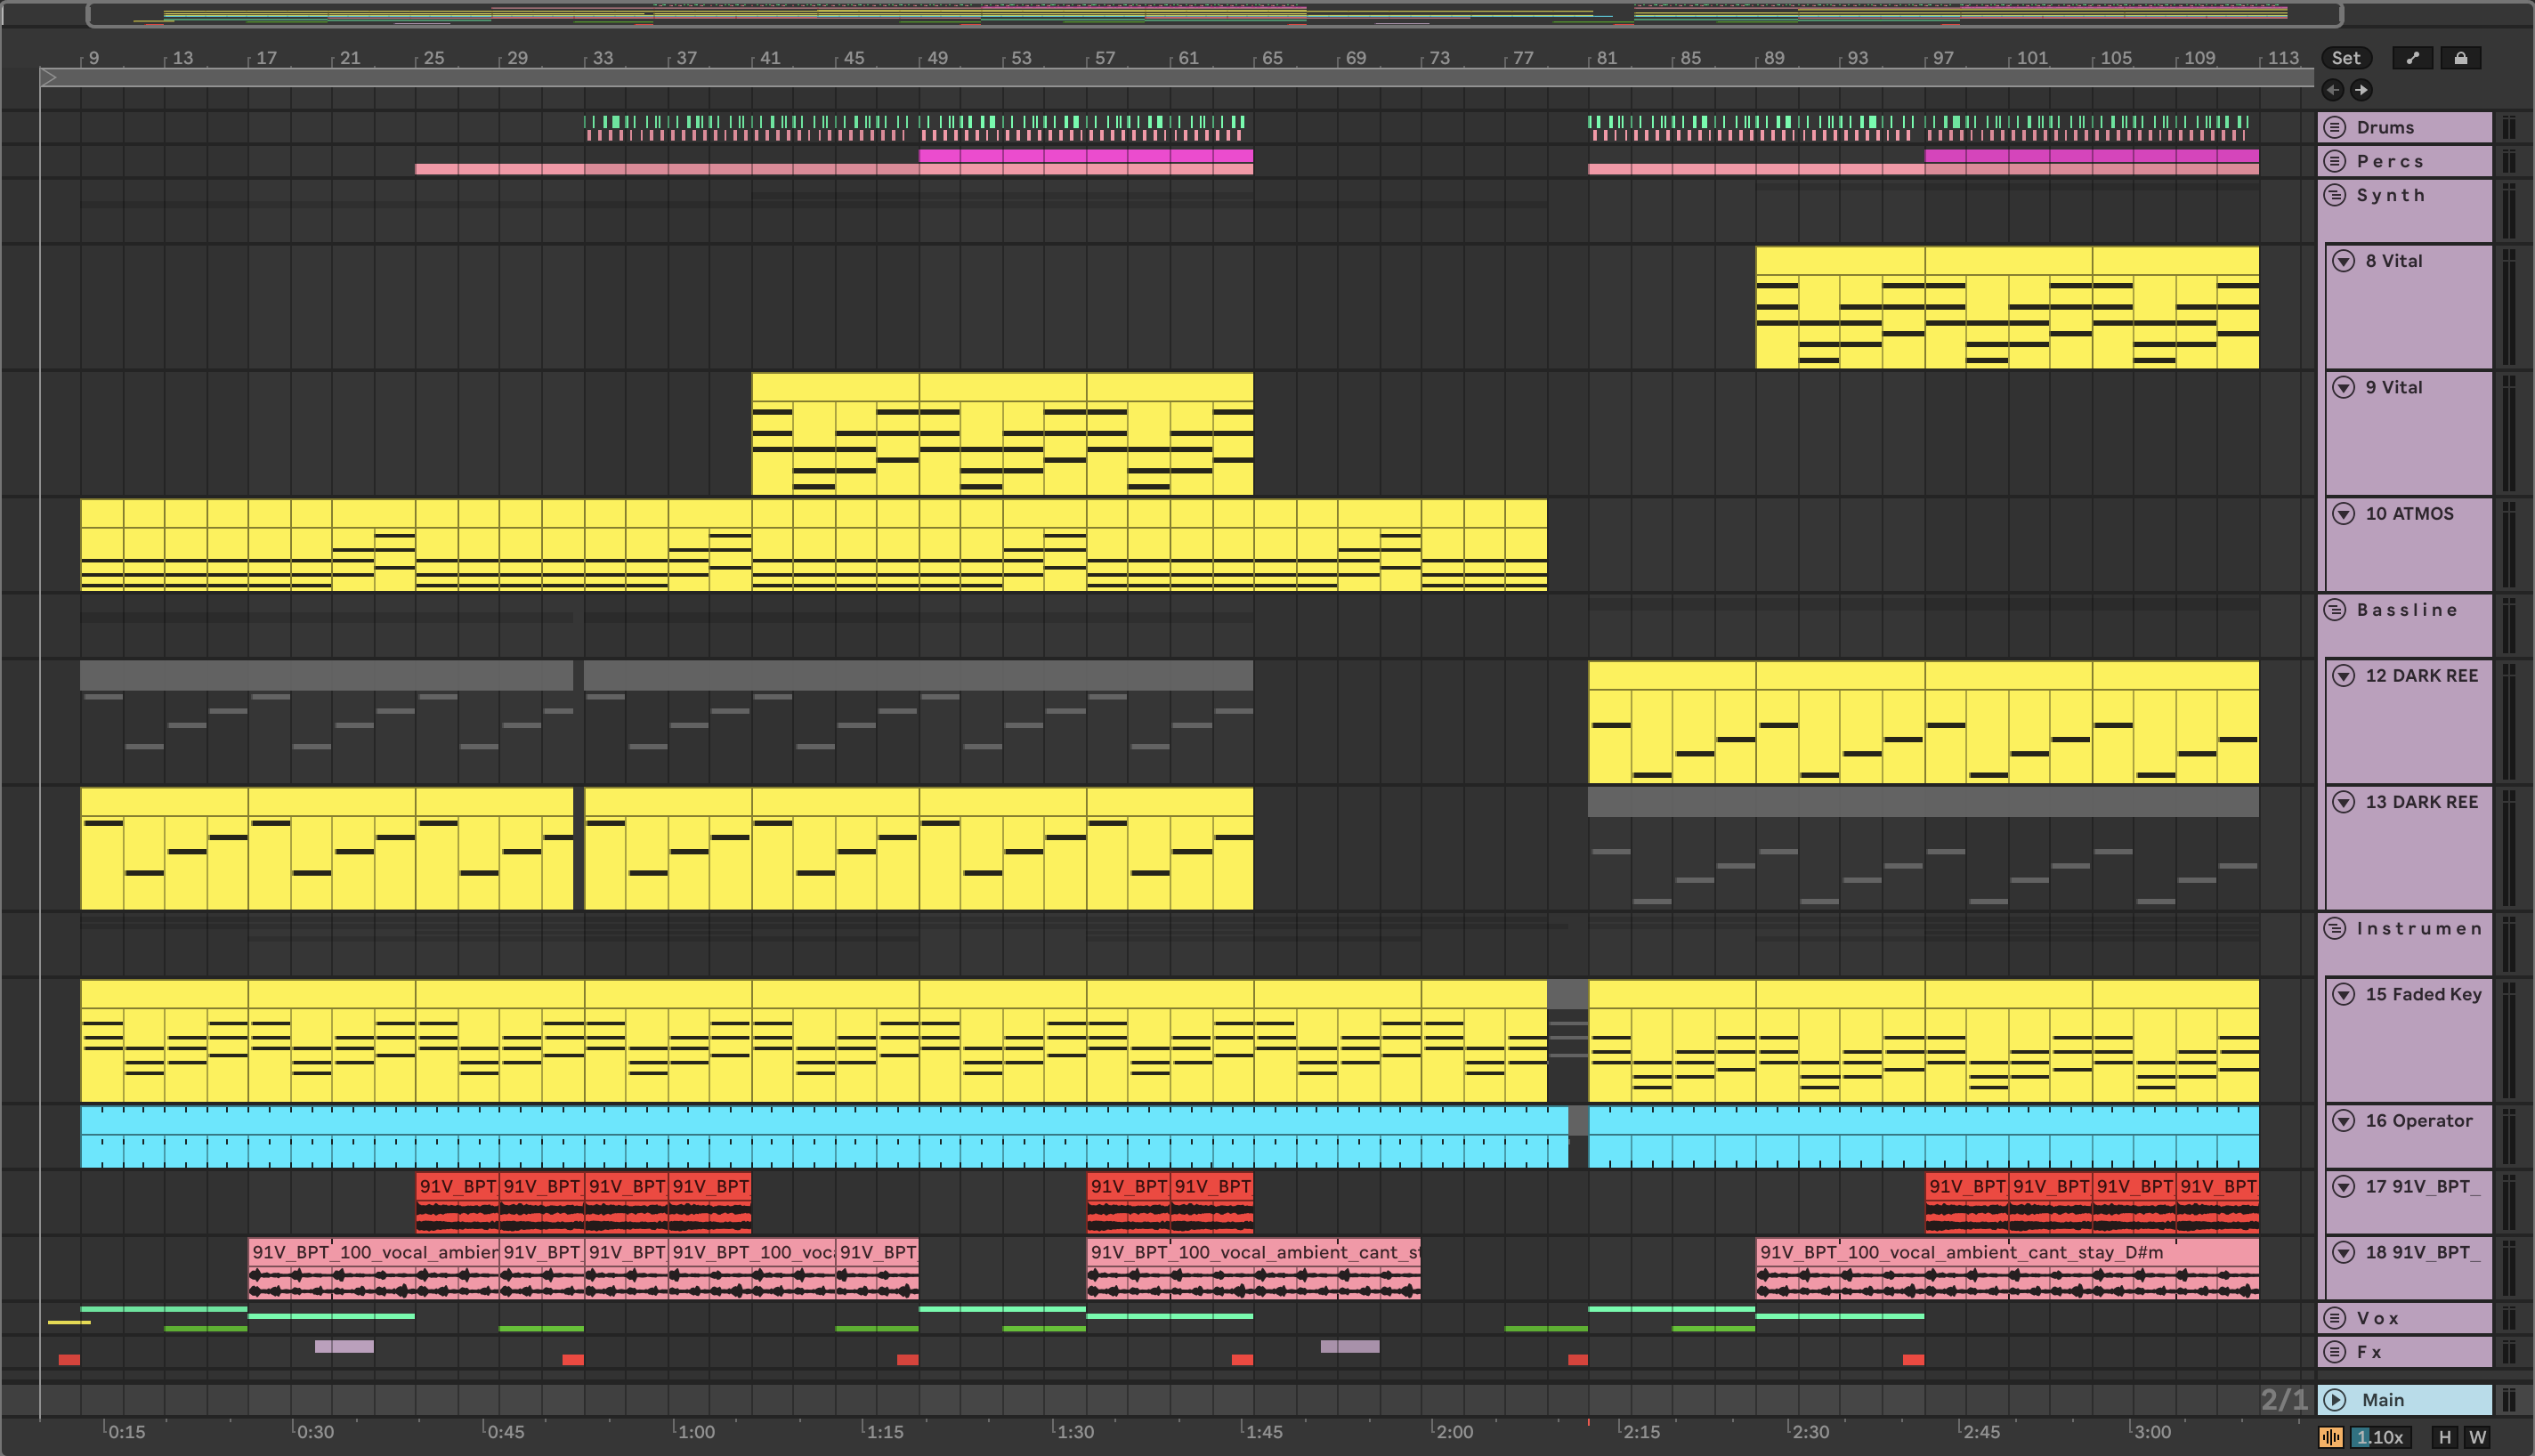2535x1456 pixels.
Task: Click the Set locator button
Action: coord(2345,58)
